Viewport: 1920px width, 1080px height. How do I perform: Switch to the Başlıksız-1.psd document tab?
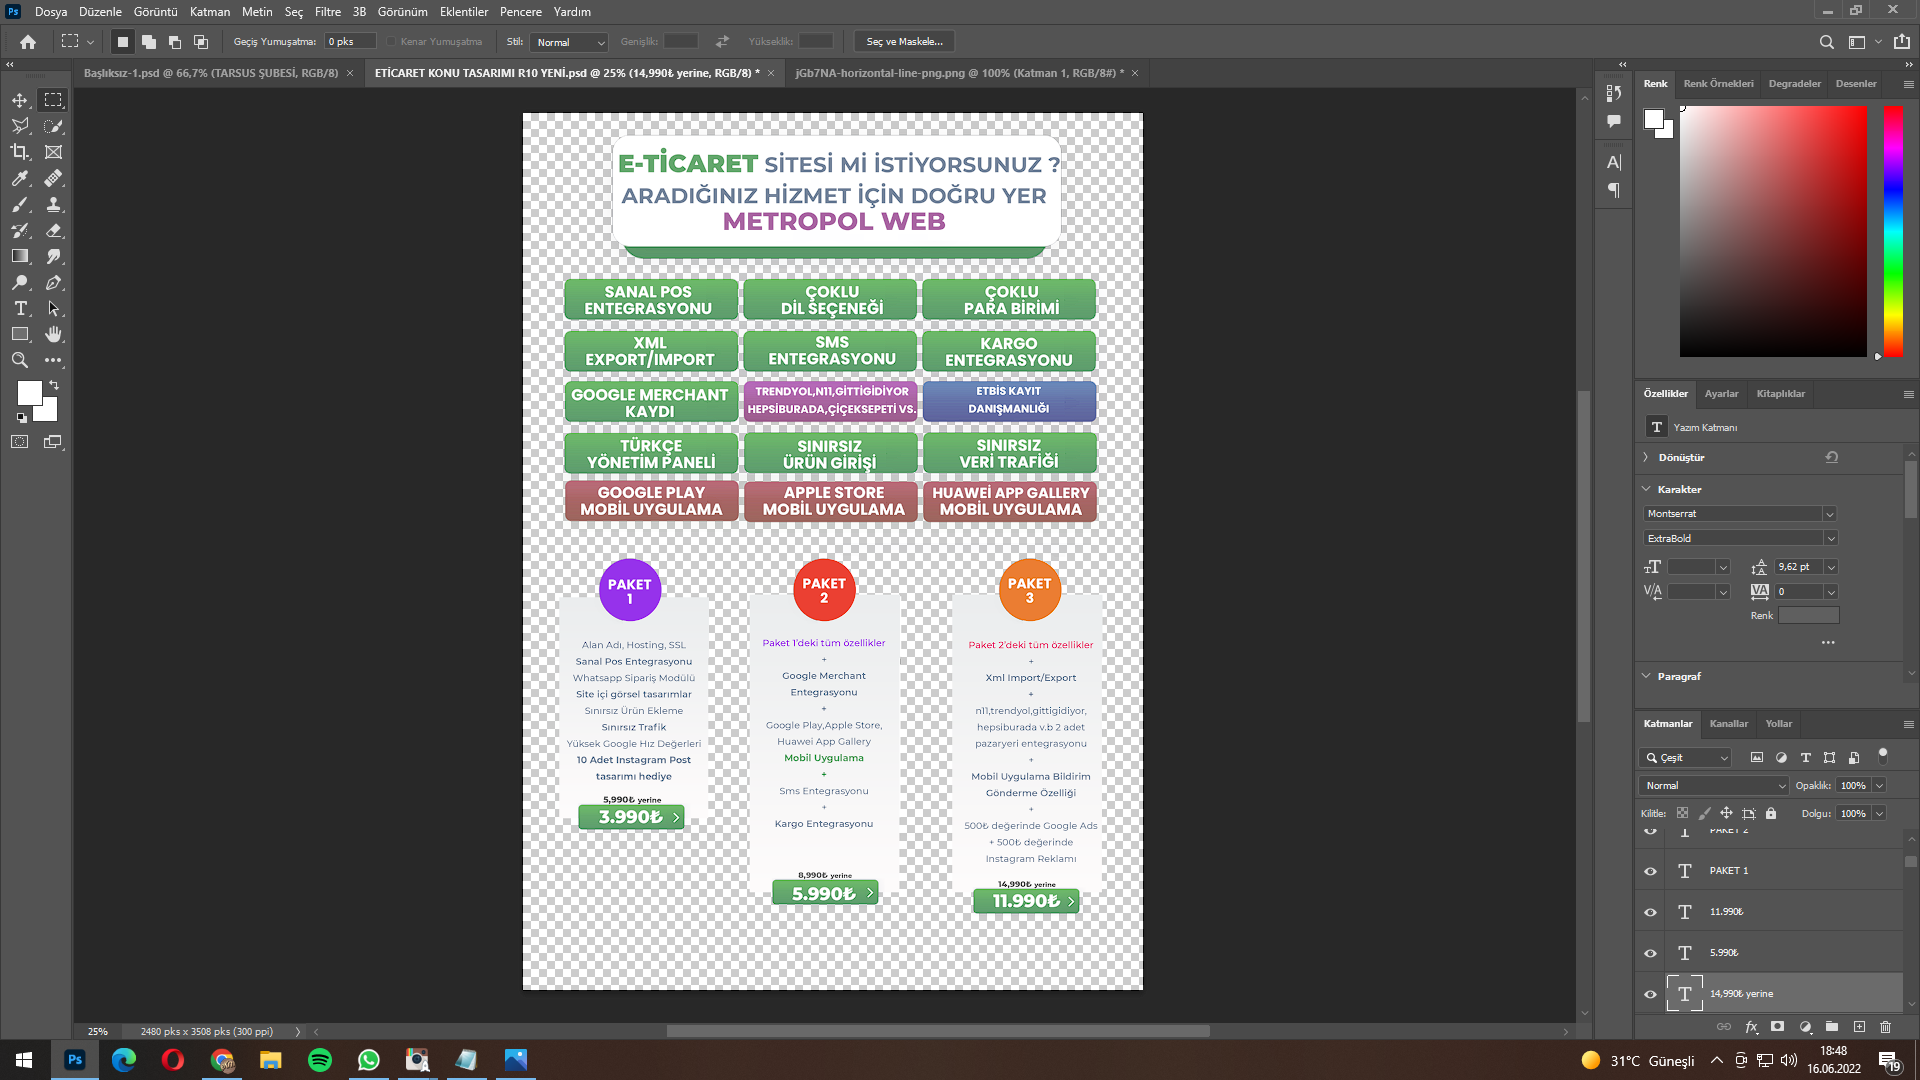[x=211, y=73]
